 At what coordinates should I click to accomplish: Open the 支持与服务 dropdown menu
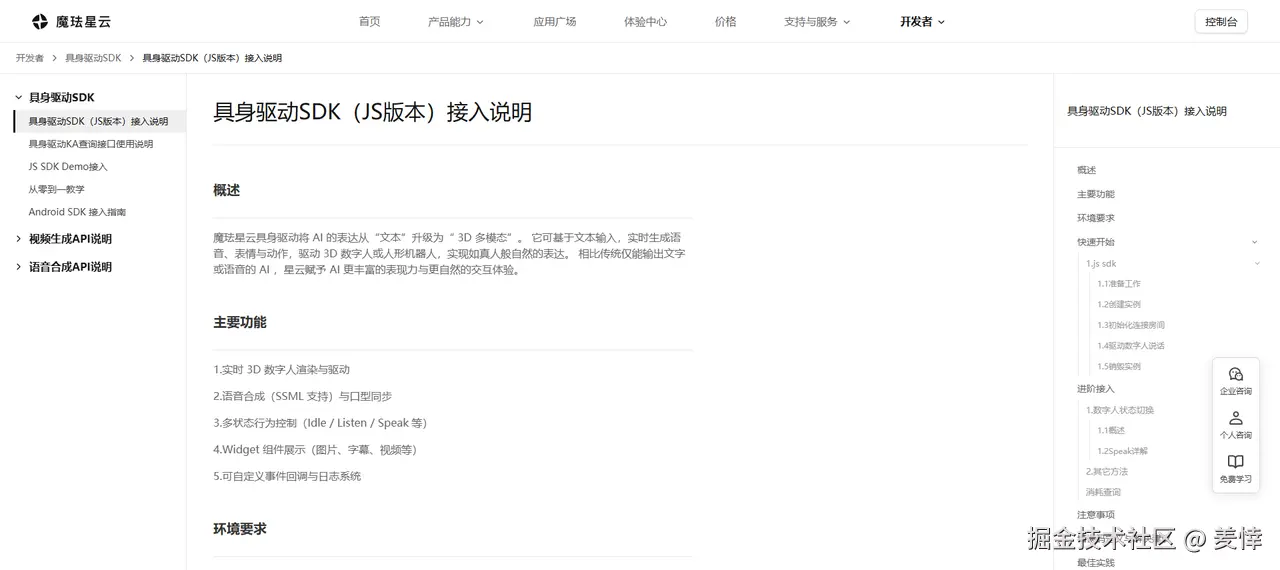[x=817, y=21]
